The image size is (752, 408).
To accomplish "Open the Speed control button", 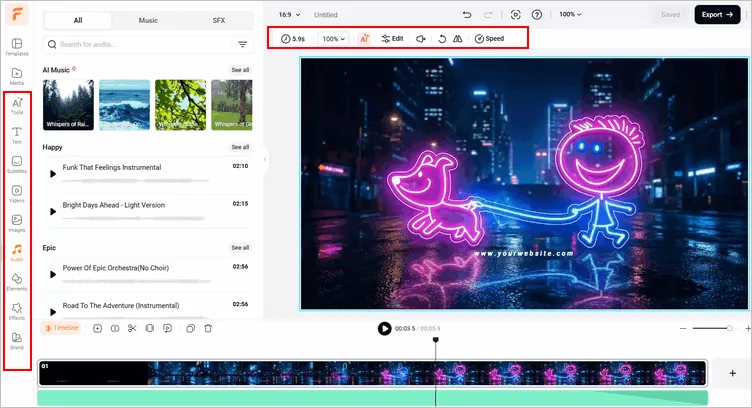I will [489, 39].
